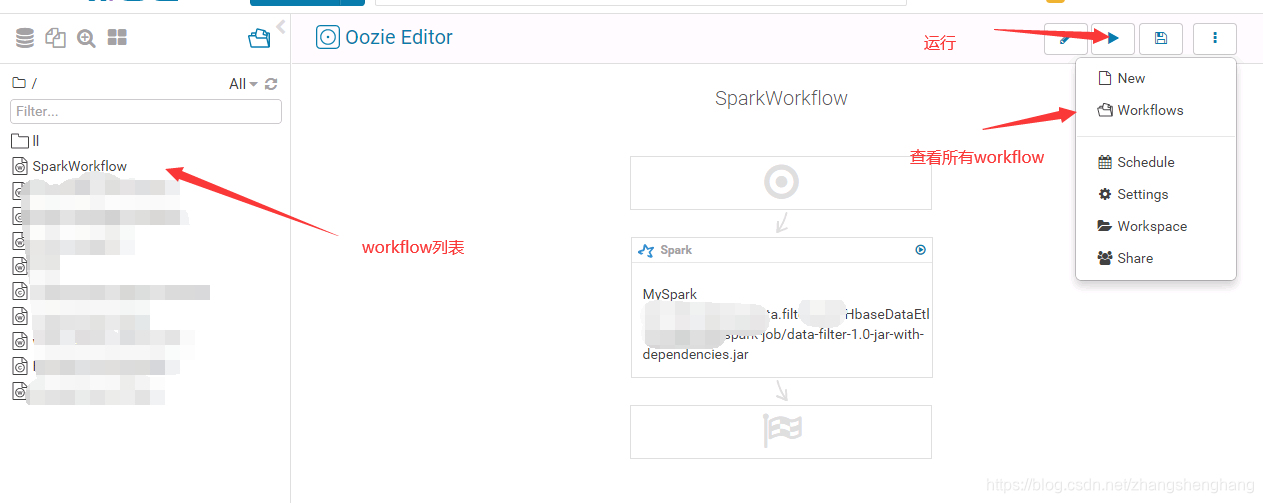The height and width of the screenshot is (503, 1263).
Task: Choose Schedule from the dropdown menu
Action: click(x=1156, y=162)
